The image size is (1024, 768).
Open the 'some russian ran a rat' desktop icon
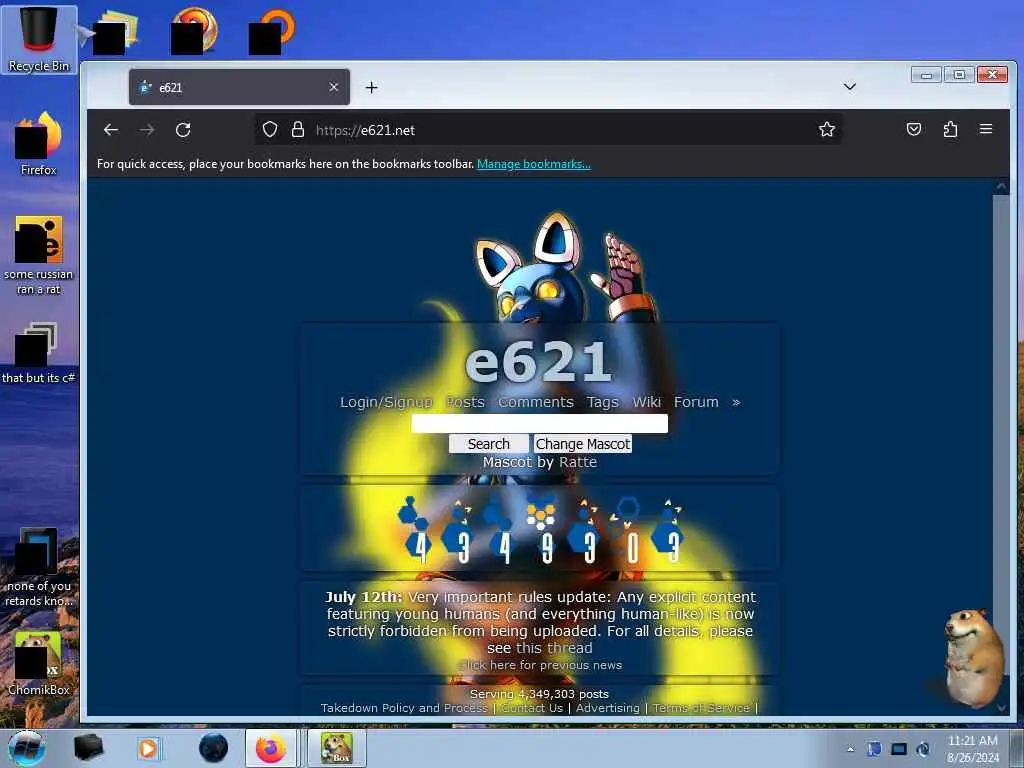(x=39, y=255)
